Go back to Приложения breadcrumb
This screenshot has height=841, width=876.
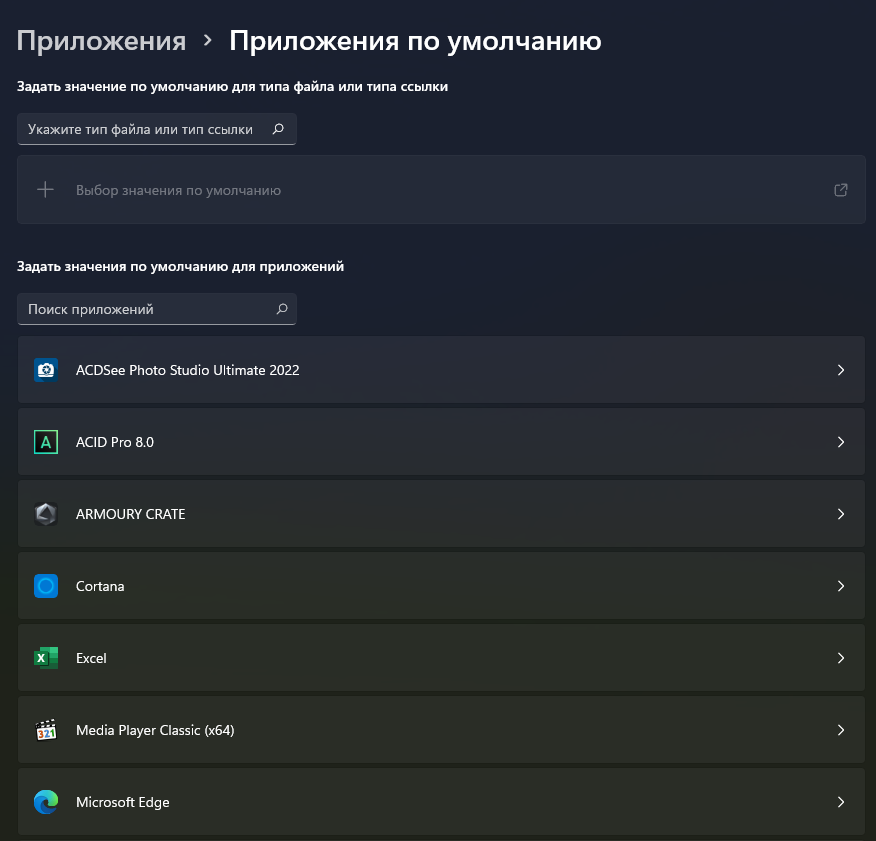[101, 41]
